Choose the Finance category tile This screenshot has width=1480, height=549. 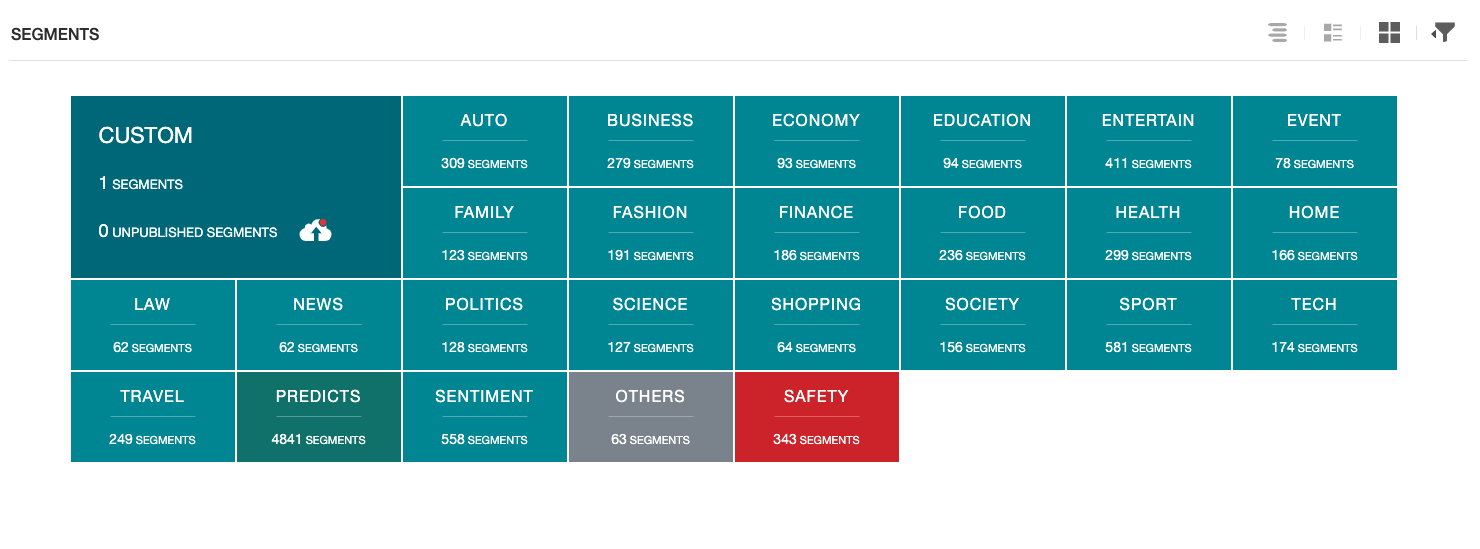(816, 233)
